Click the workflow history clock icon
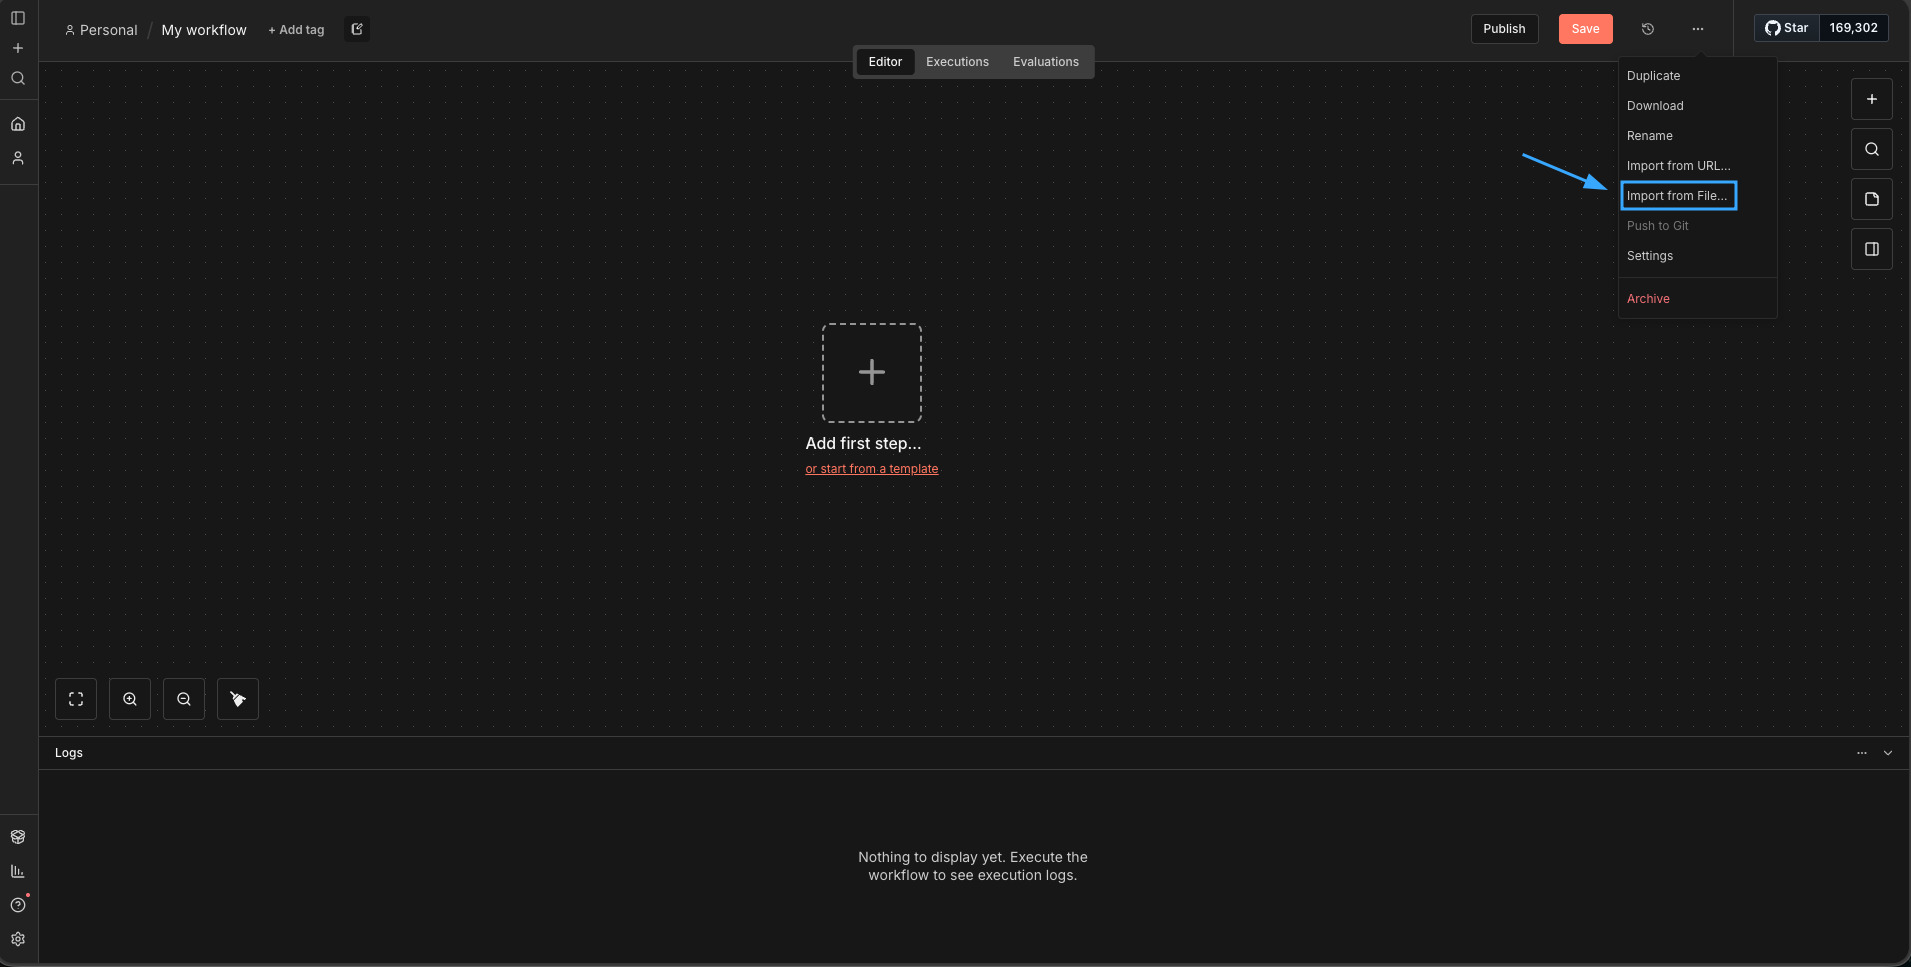Viewport: 1911px width, 967px height. point(1647,29)
